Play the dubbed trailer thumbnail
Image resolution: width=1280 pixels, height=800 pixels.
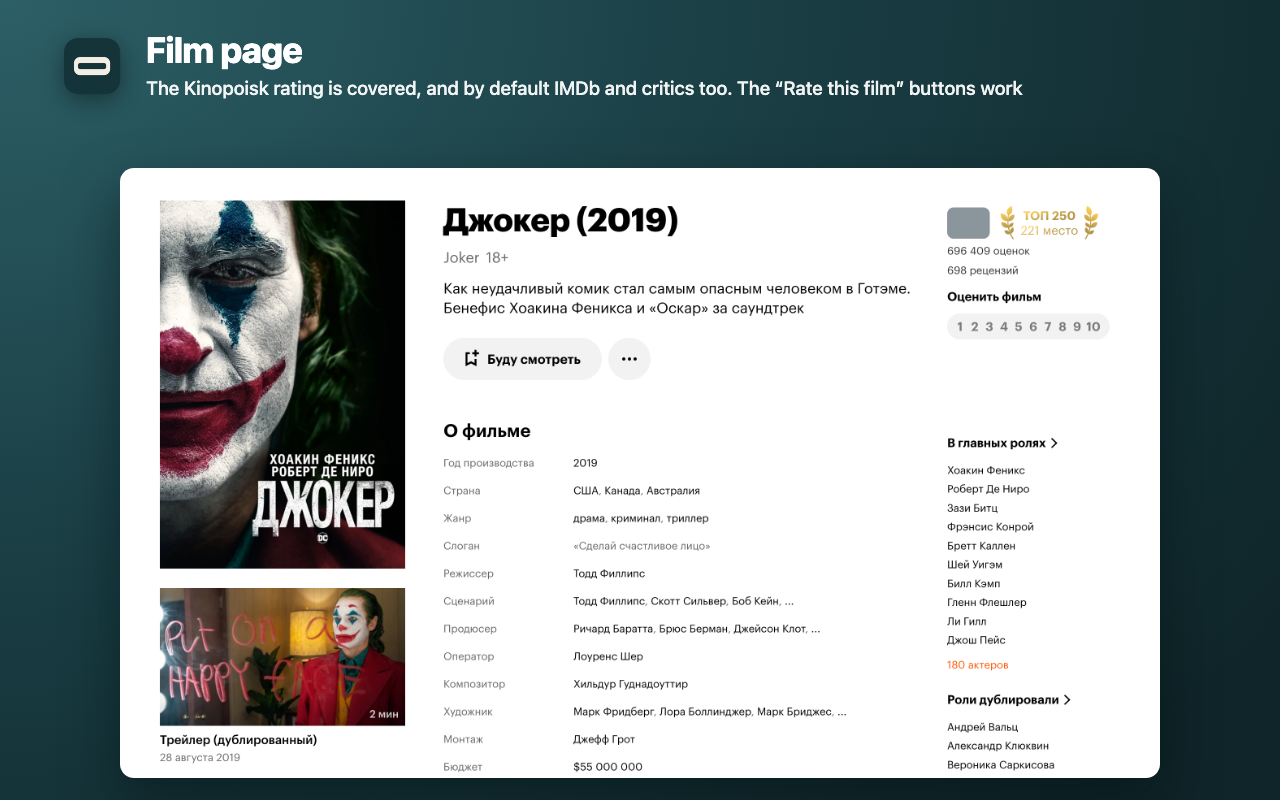click(282, 657)
